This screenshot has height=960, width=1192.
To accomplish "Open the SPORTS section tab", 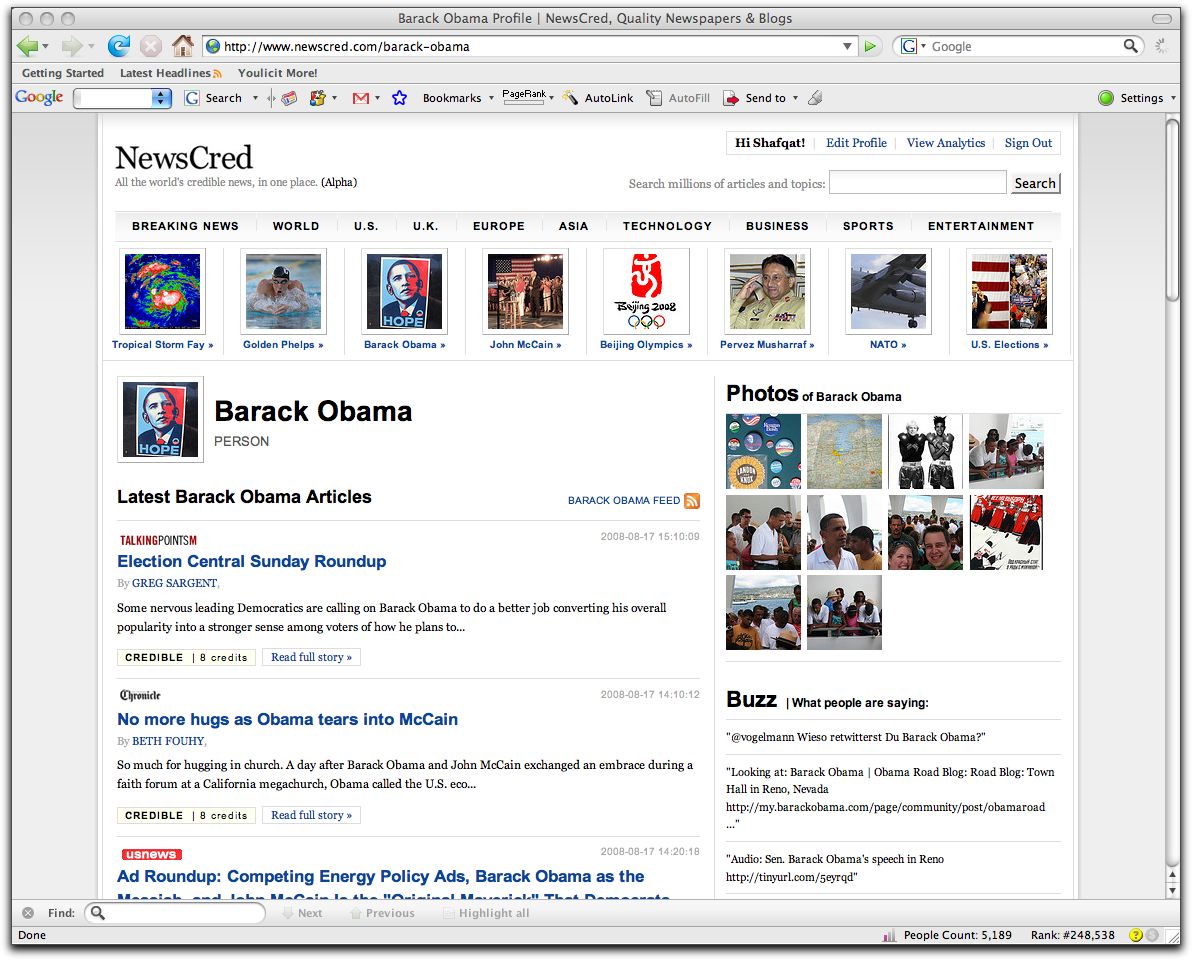I will pyautogui.click(x=868, y=226).
